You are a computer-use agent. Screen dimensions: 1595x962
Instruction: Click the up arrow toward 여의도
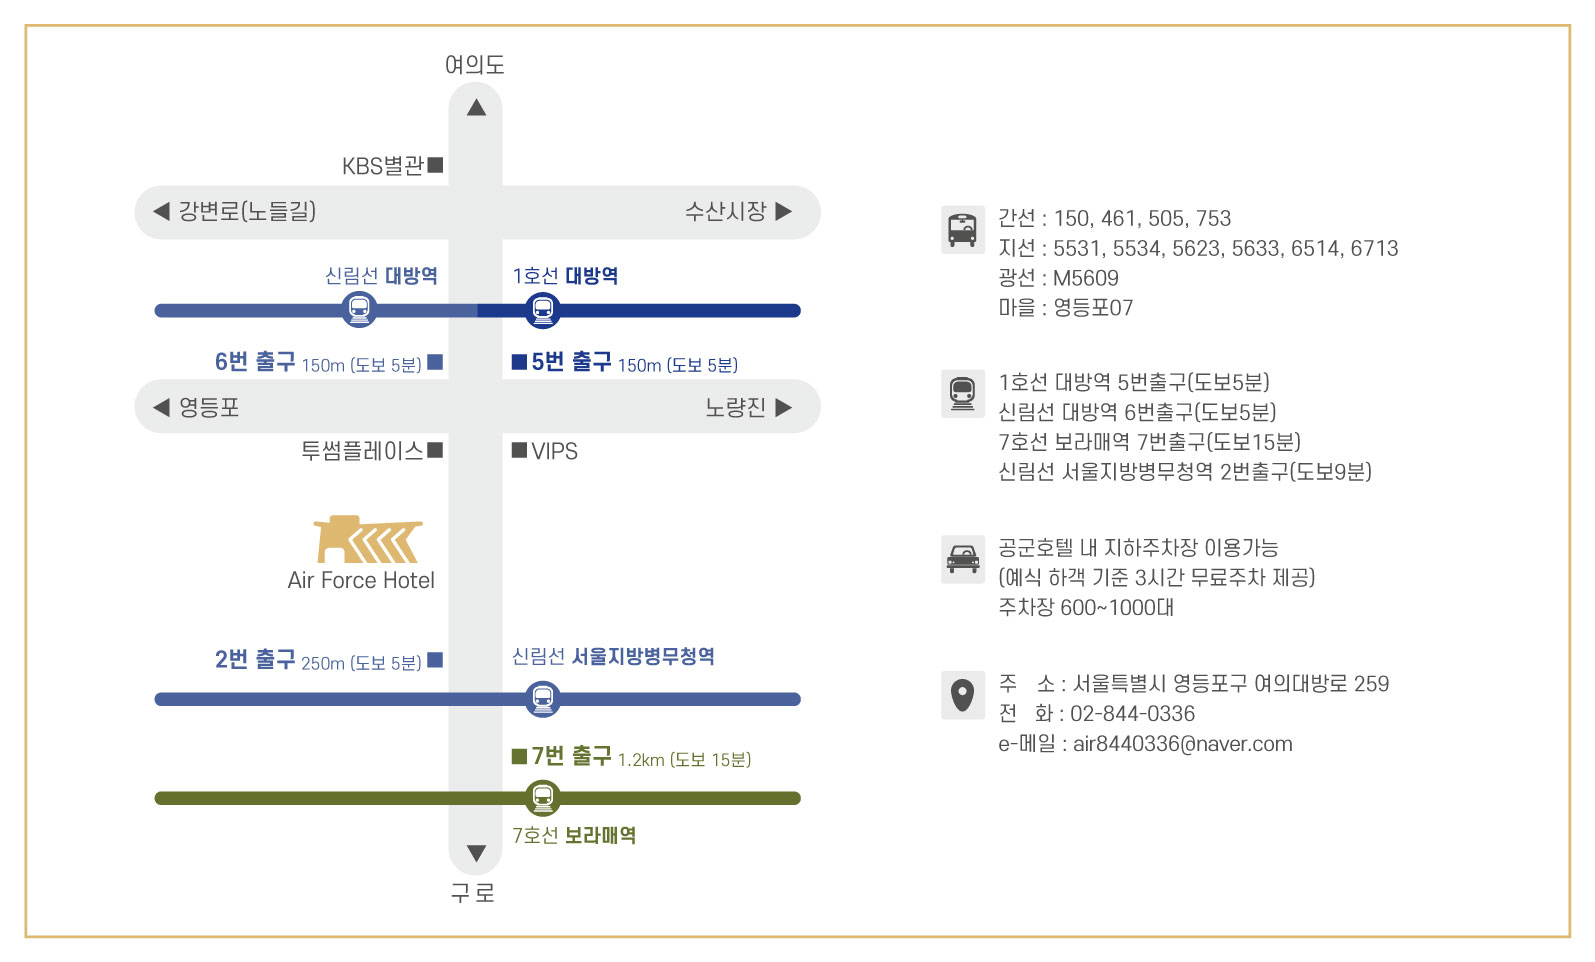coord(476,108)
